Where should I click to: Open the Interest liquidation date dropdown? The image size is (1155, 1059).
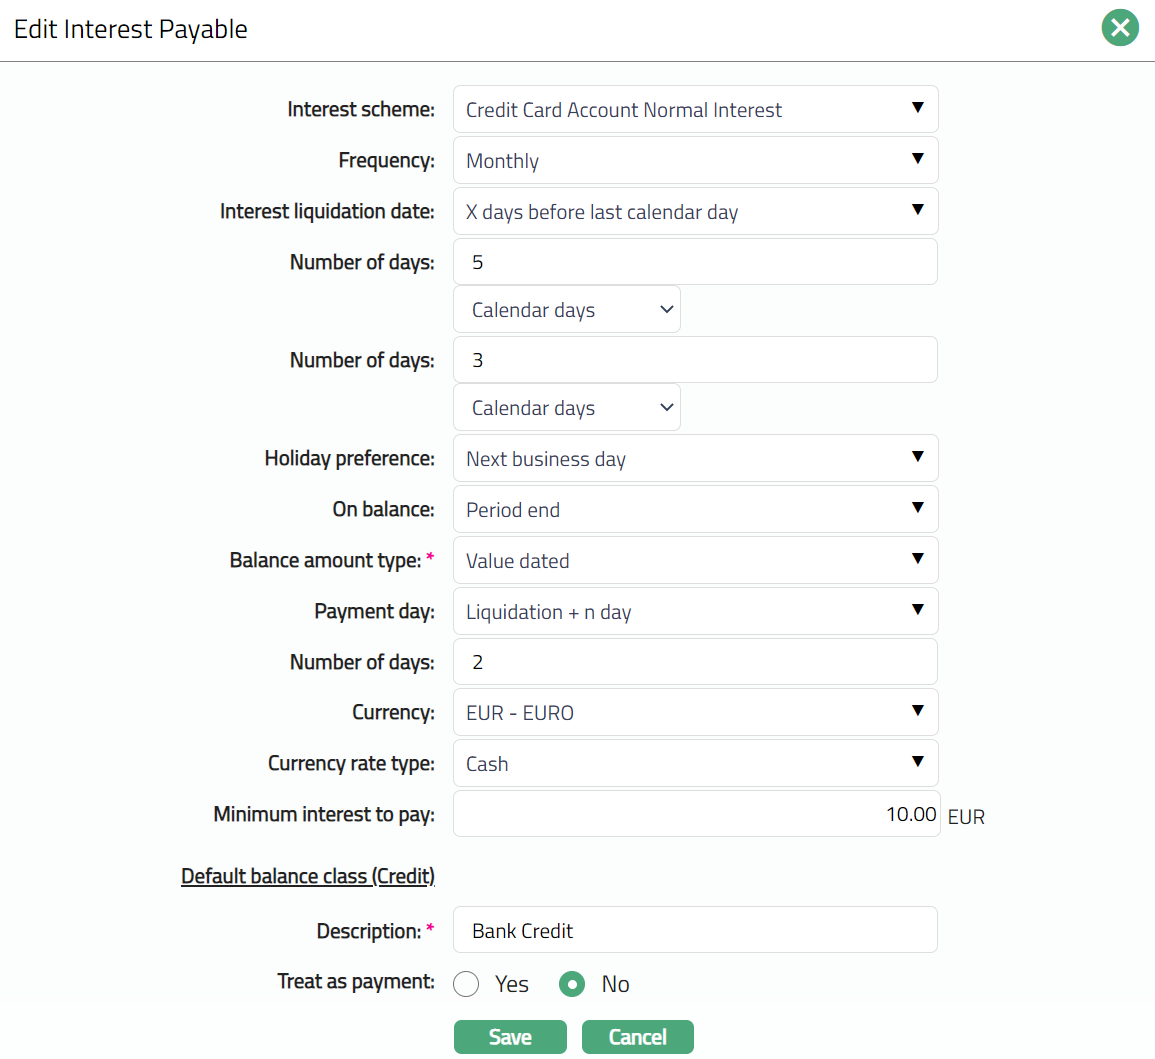(x=695, y=212)
